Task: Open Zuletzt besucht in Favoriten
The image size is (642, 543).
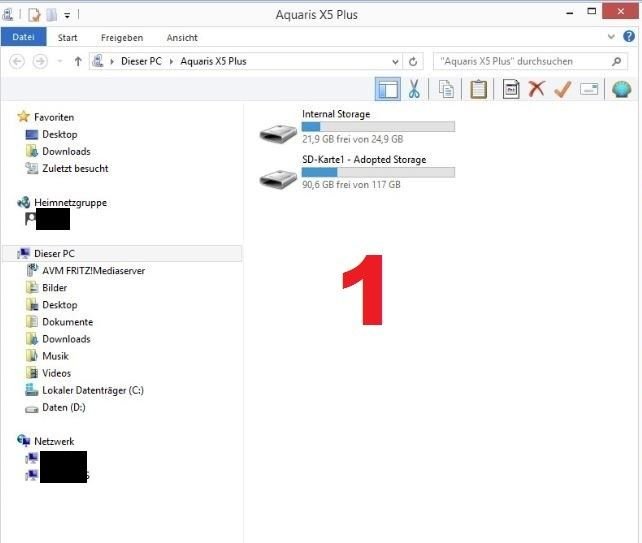Action: (x=75, y=169)
